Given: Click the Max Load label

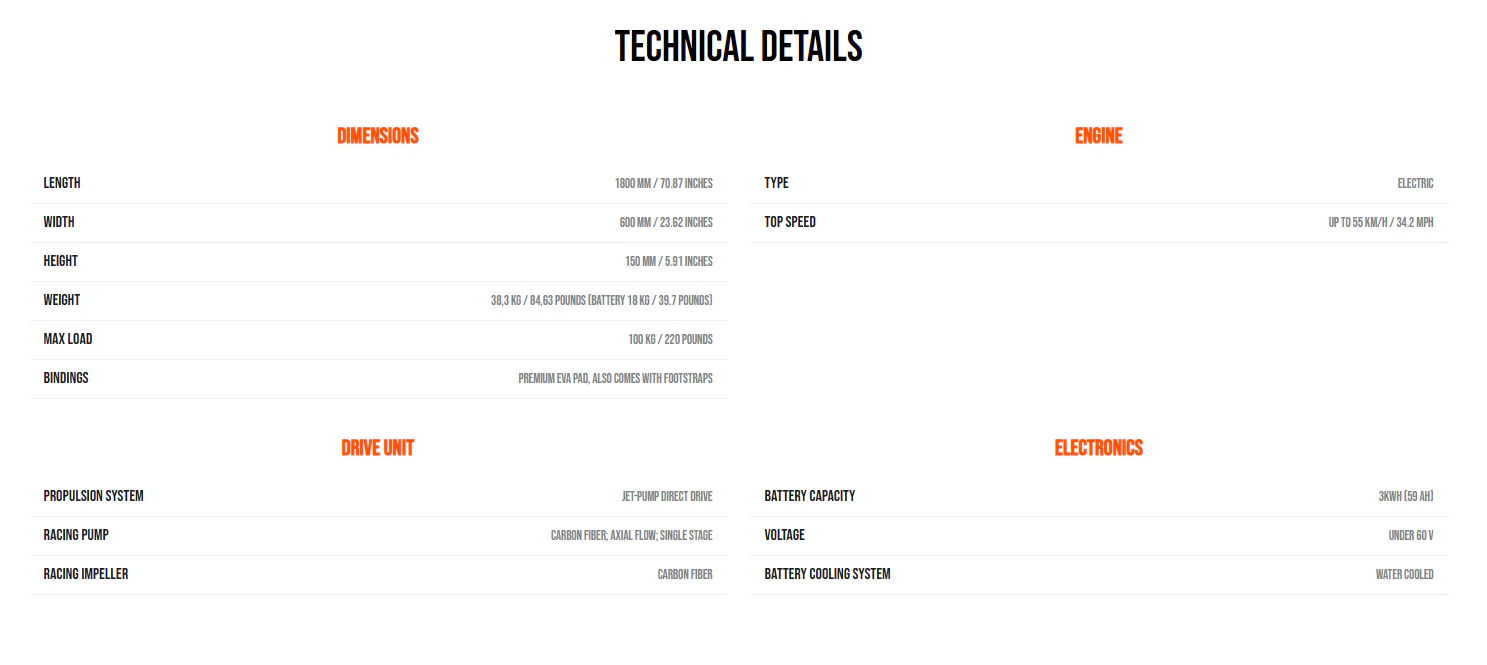Looking at the screenshot, I should click(x=68, y=339).
